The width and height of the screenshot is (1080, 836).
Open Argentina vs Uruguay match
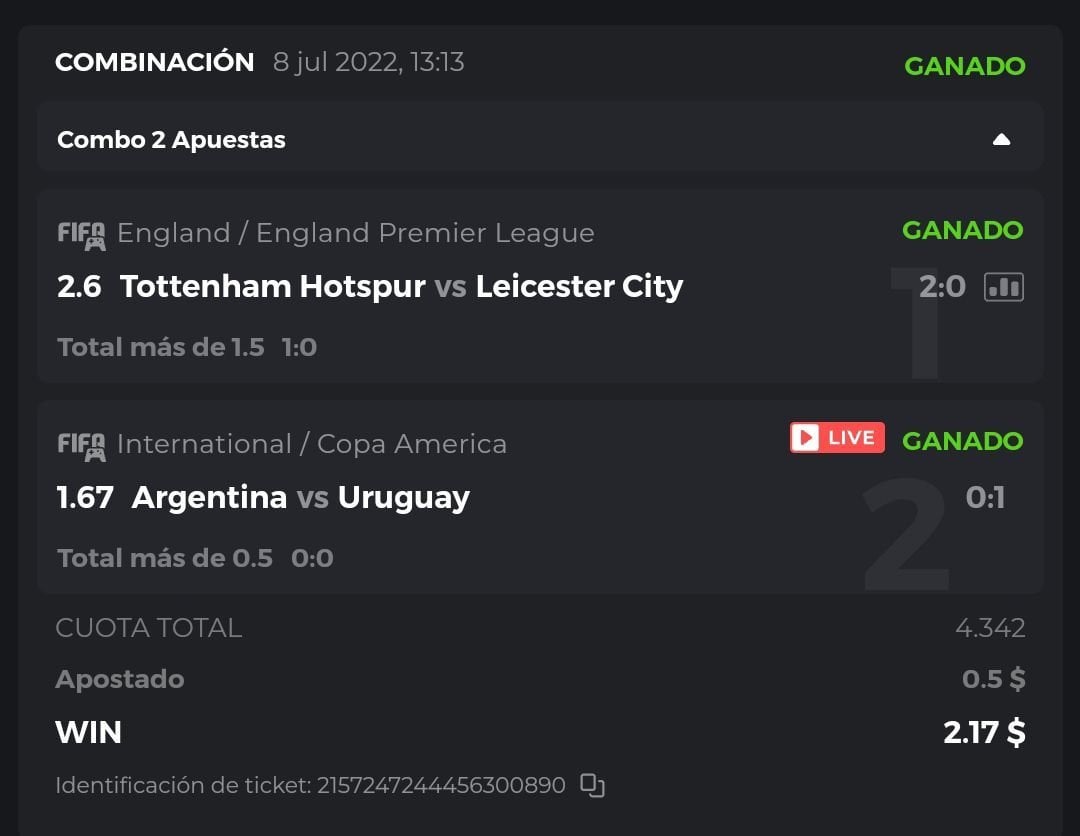(300, 497)
